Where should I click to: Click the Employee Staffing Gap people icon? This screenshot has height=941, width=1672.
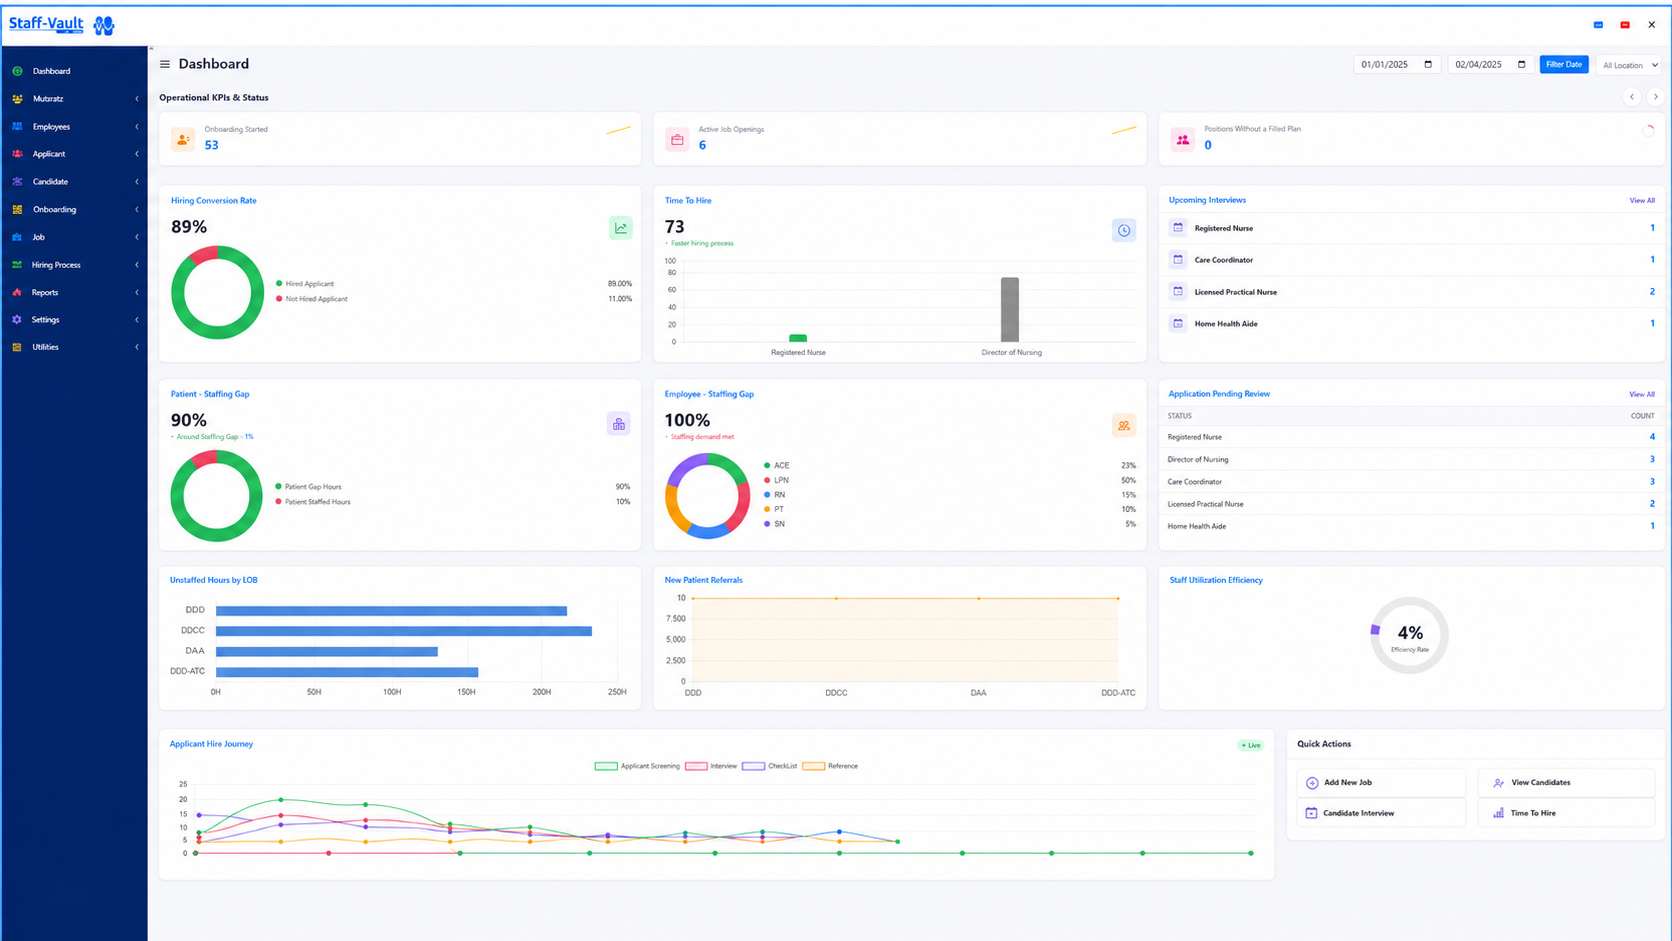1124,425
